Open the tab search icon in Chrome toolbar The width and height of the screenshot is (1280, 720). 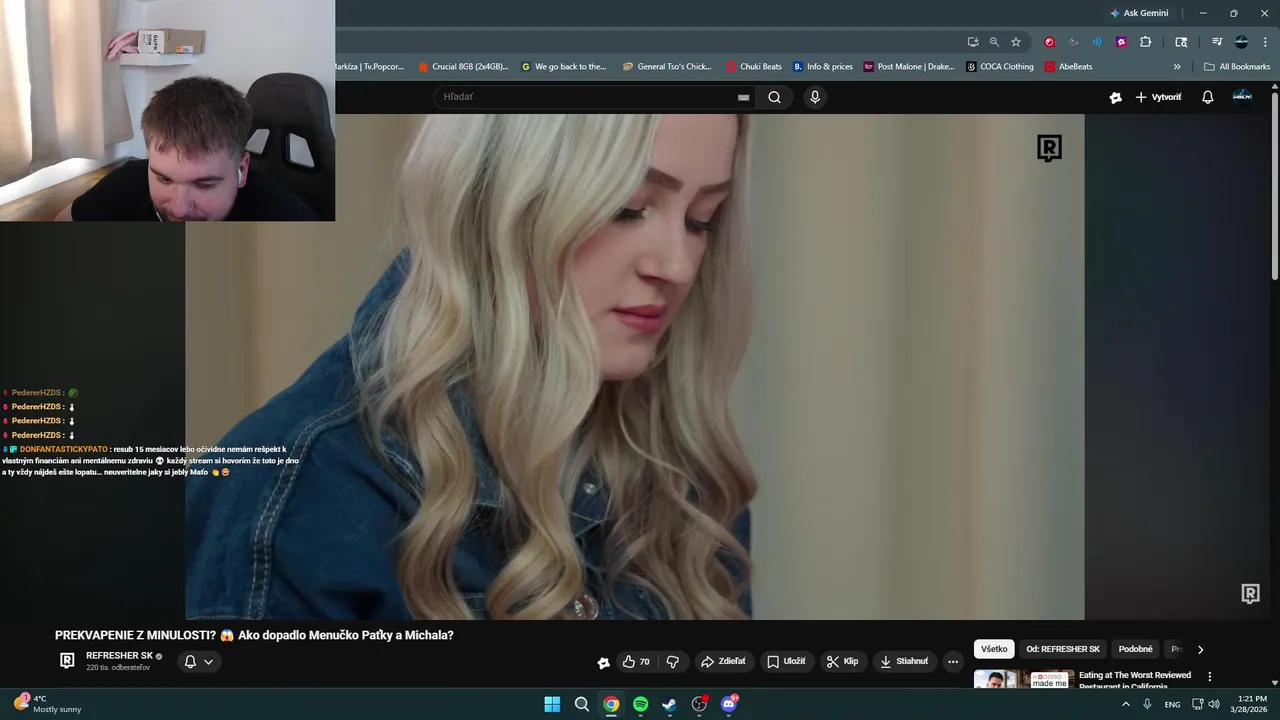[x=1181, y=42]
